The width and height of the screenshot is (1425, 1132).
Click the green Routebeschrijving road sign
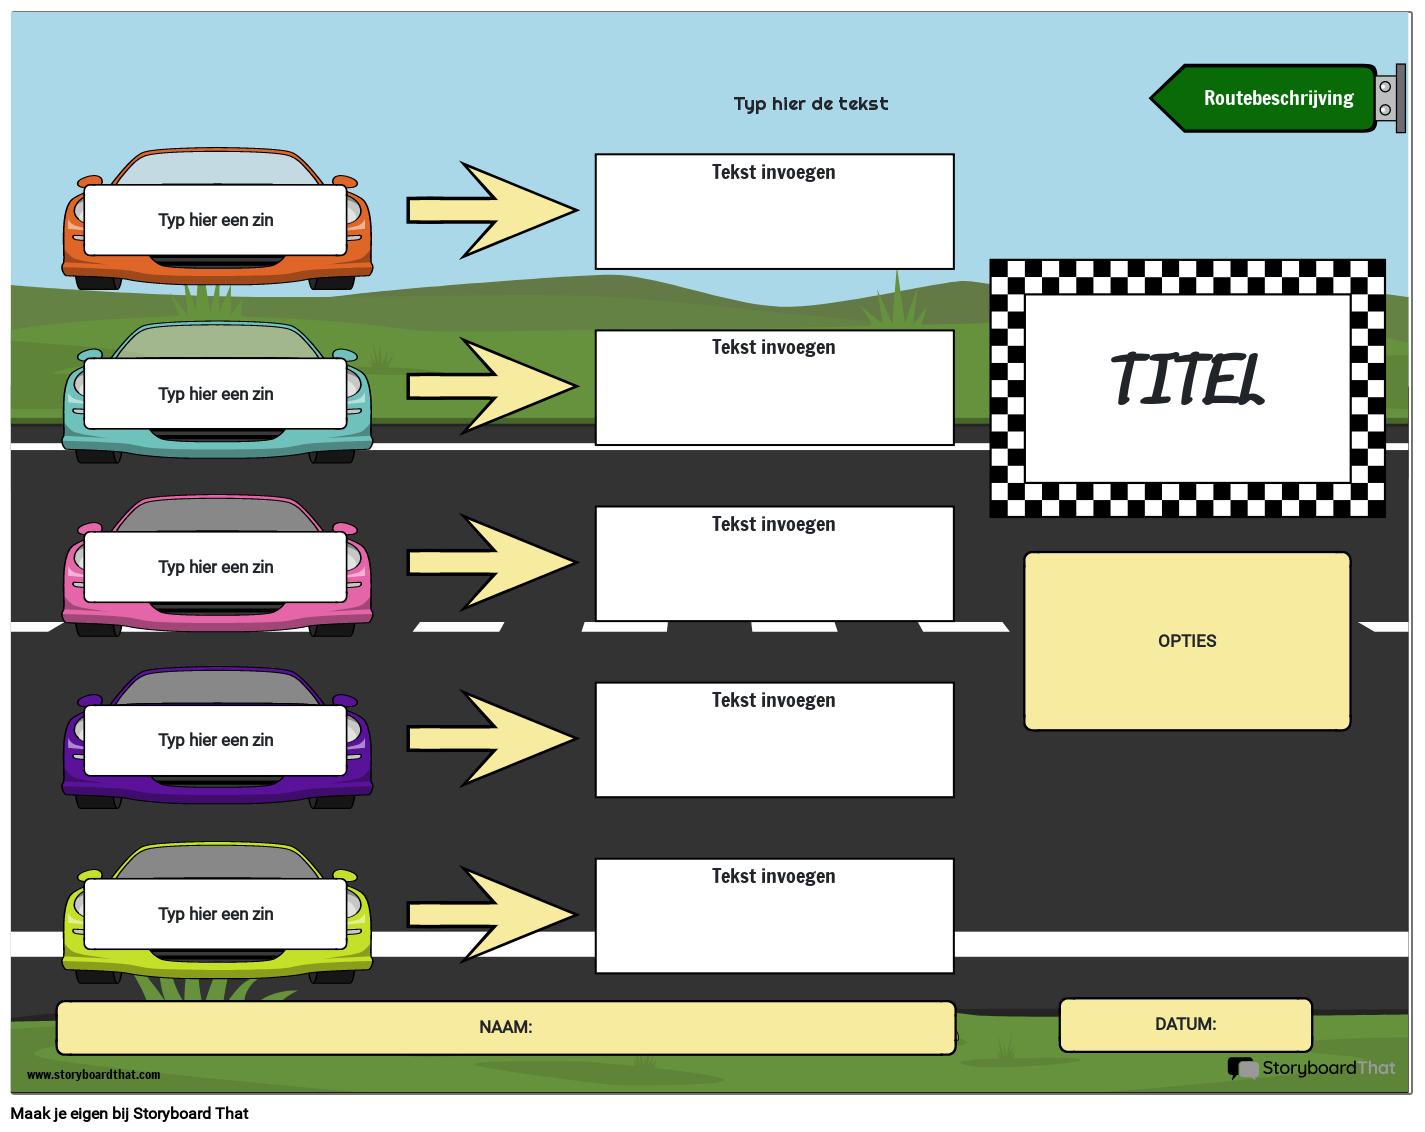pos(1277,98)
